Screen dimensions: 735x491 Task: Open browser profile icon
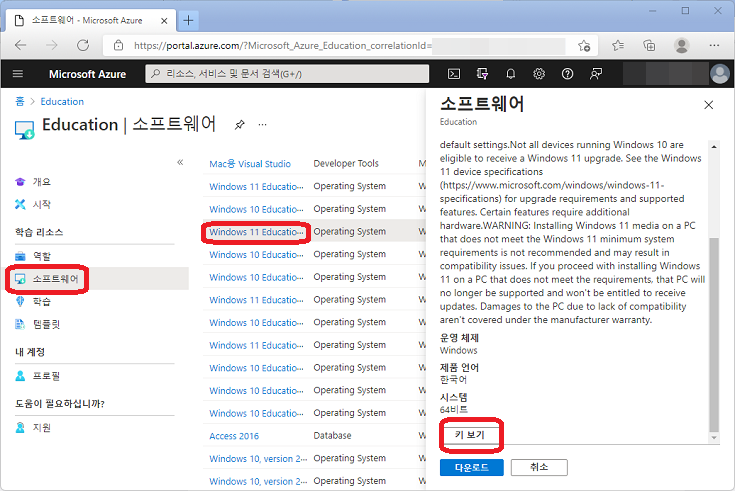(681, 45)
